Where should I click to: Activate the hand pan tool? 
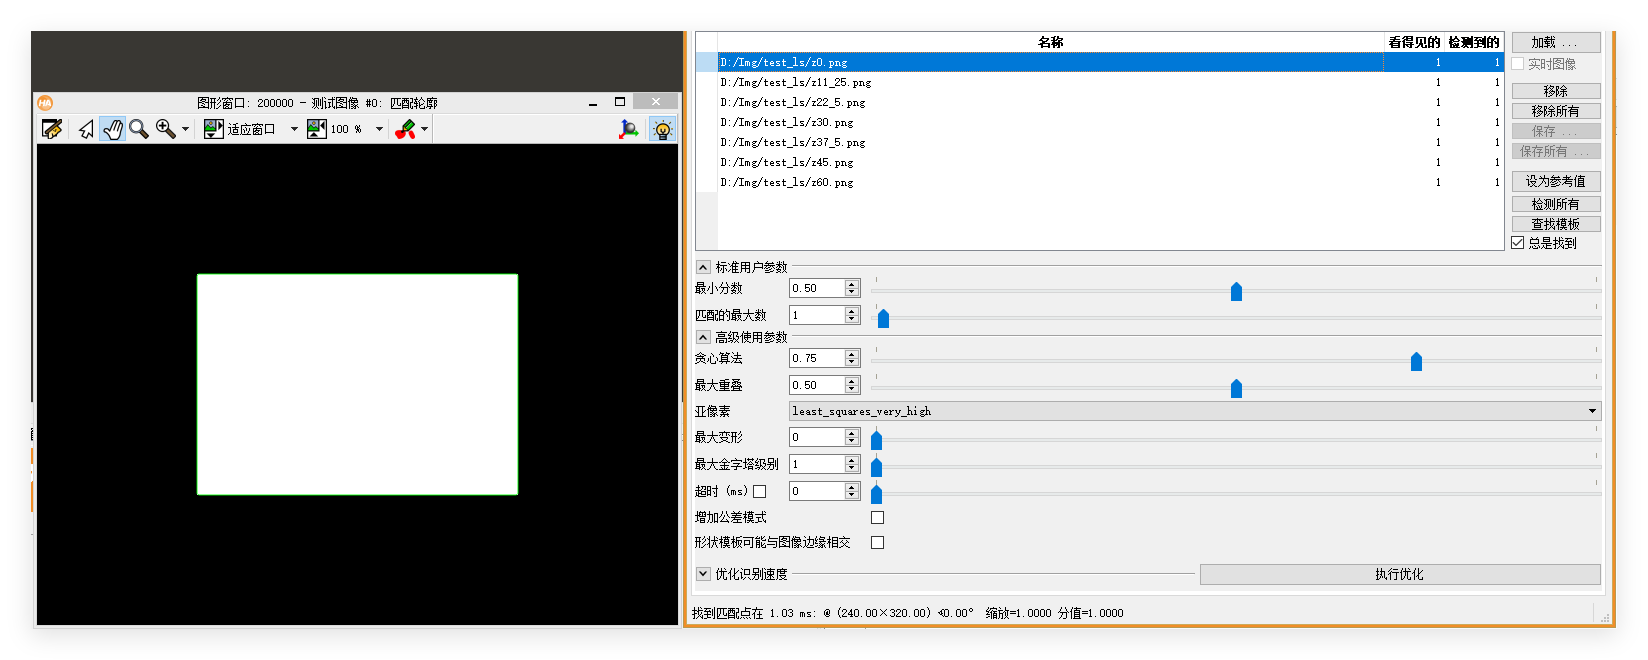(113, 129)
